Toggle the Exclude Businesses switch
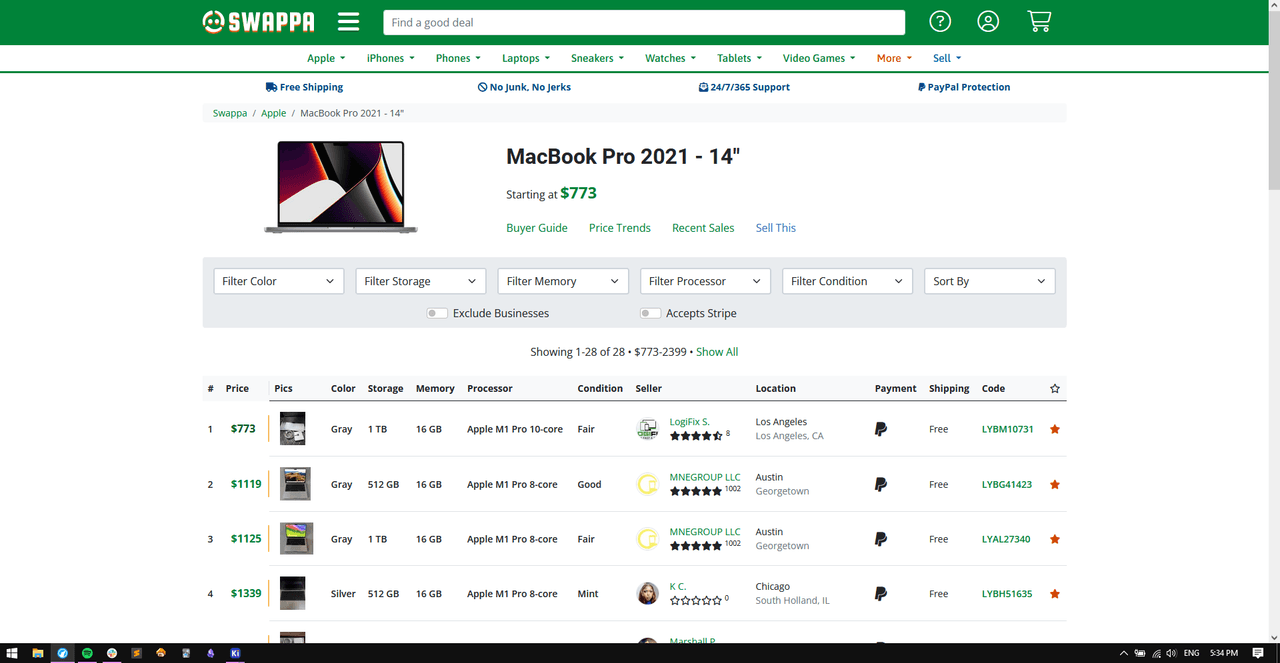 click(x=437, y=313)
